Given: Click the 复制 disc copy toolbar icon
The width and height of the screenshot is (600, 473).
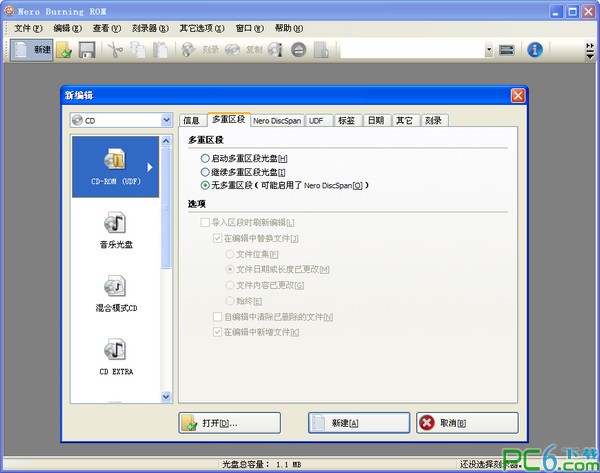Looking at the screenshot, I should 243,50.
